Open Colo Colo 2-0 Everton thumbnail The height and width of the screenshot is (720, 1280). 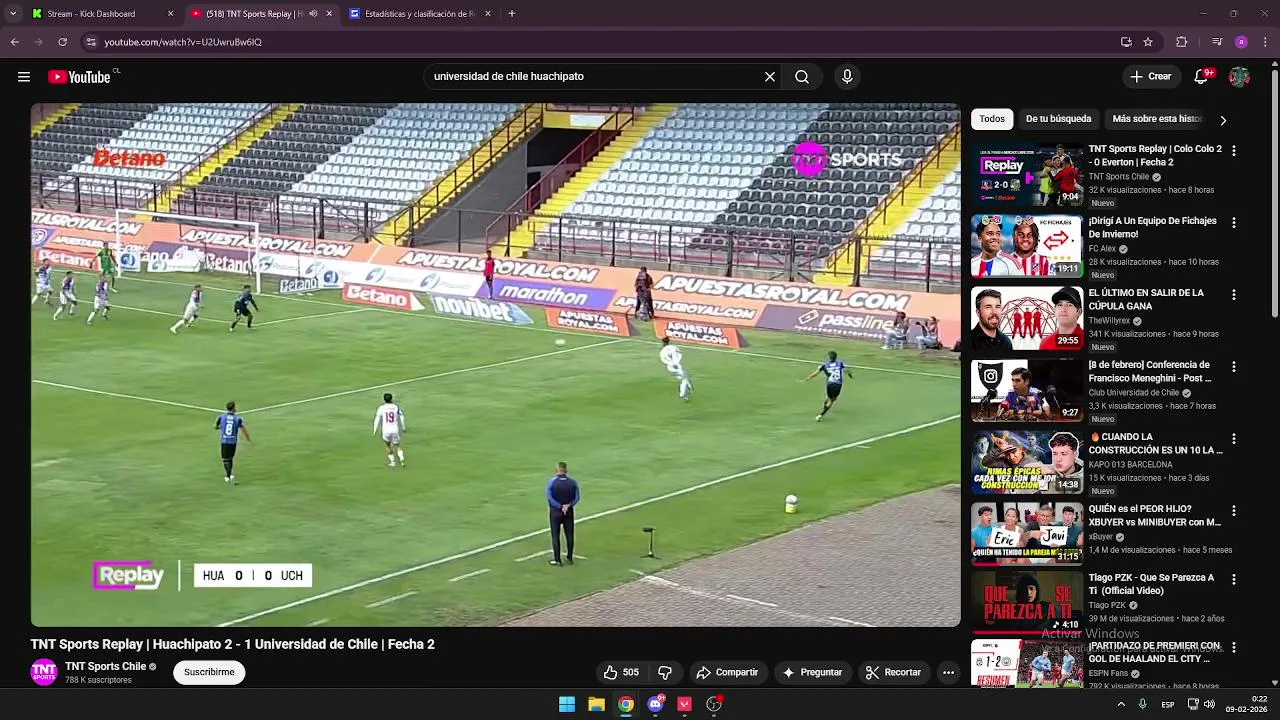click(x=1027, y=174)
